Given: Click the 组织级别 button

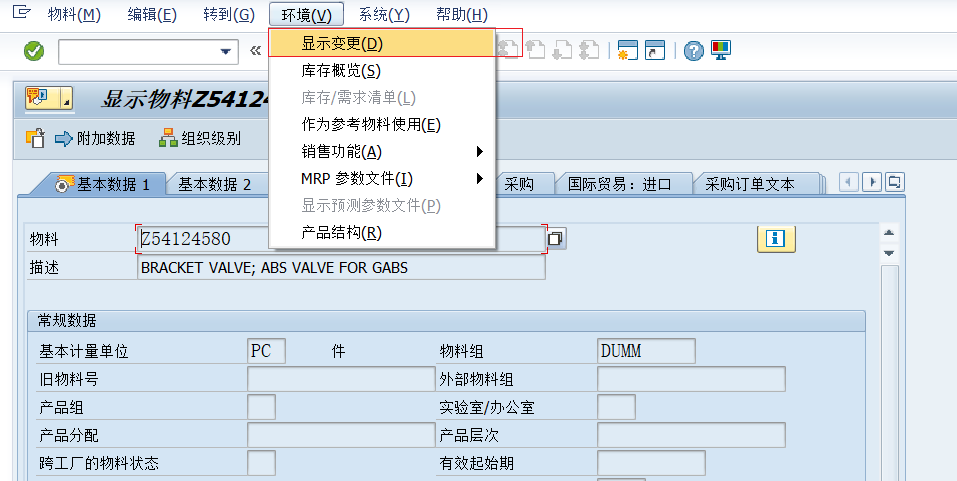Looking at the screenshot, I should 200,139.
